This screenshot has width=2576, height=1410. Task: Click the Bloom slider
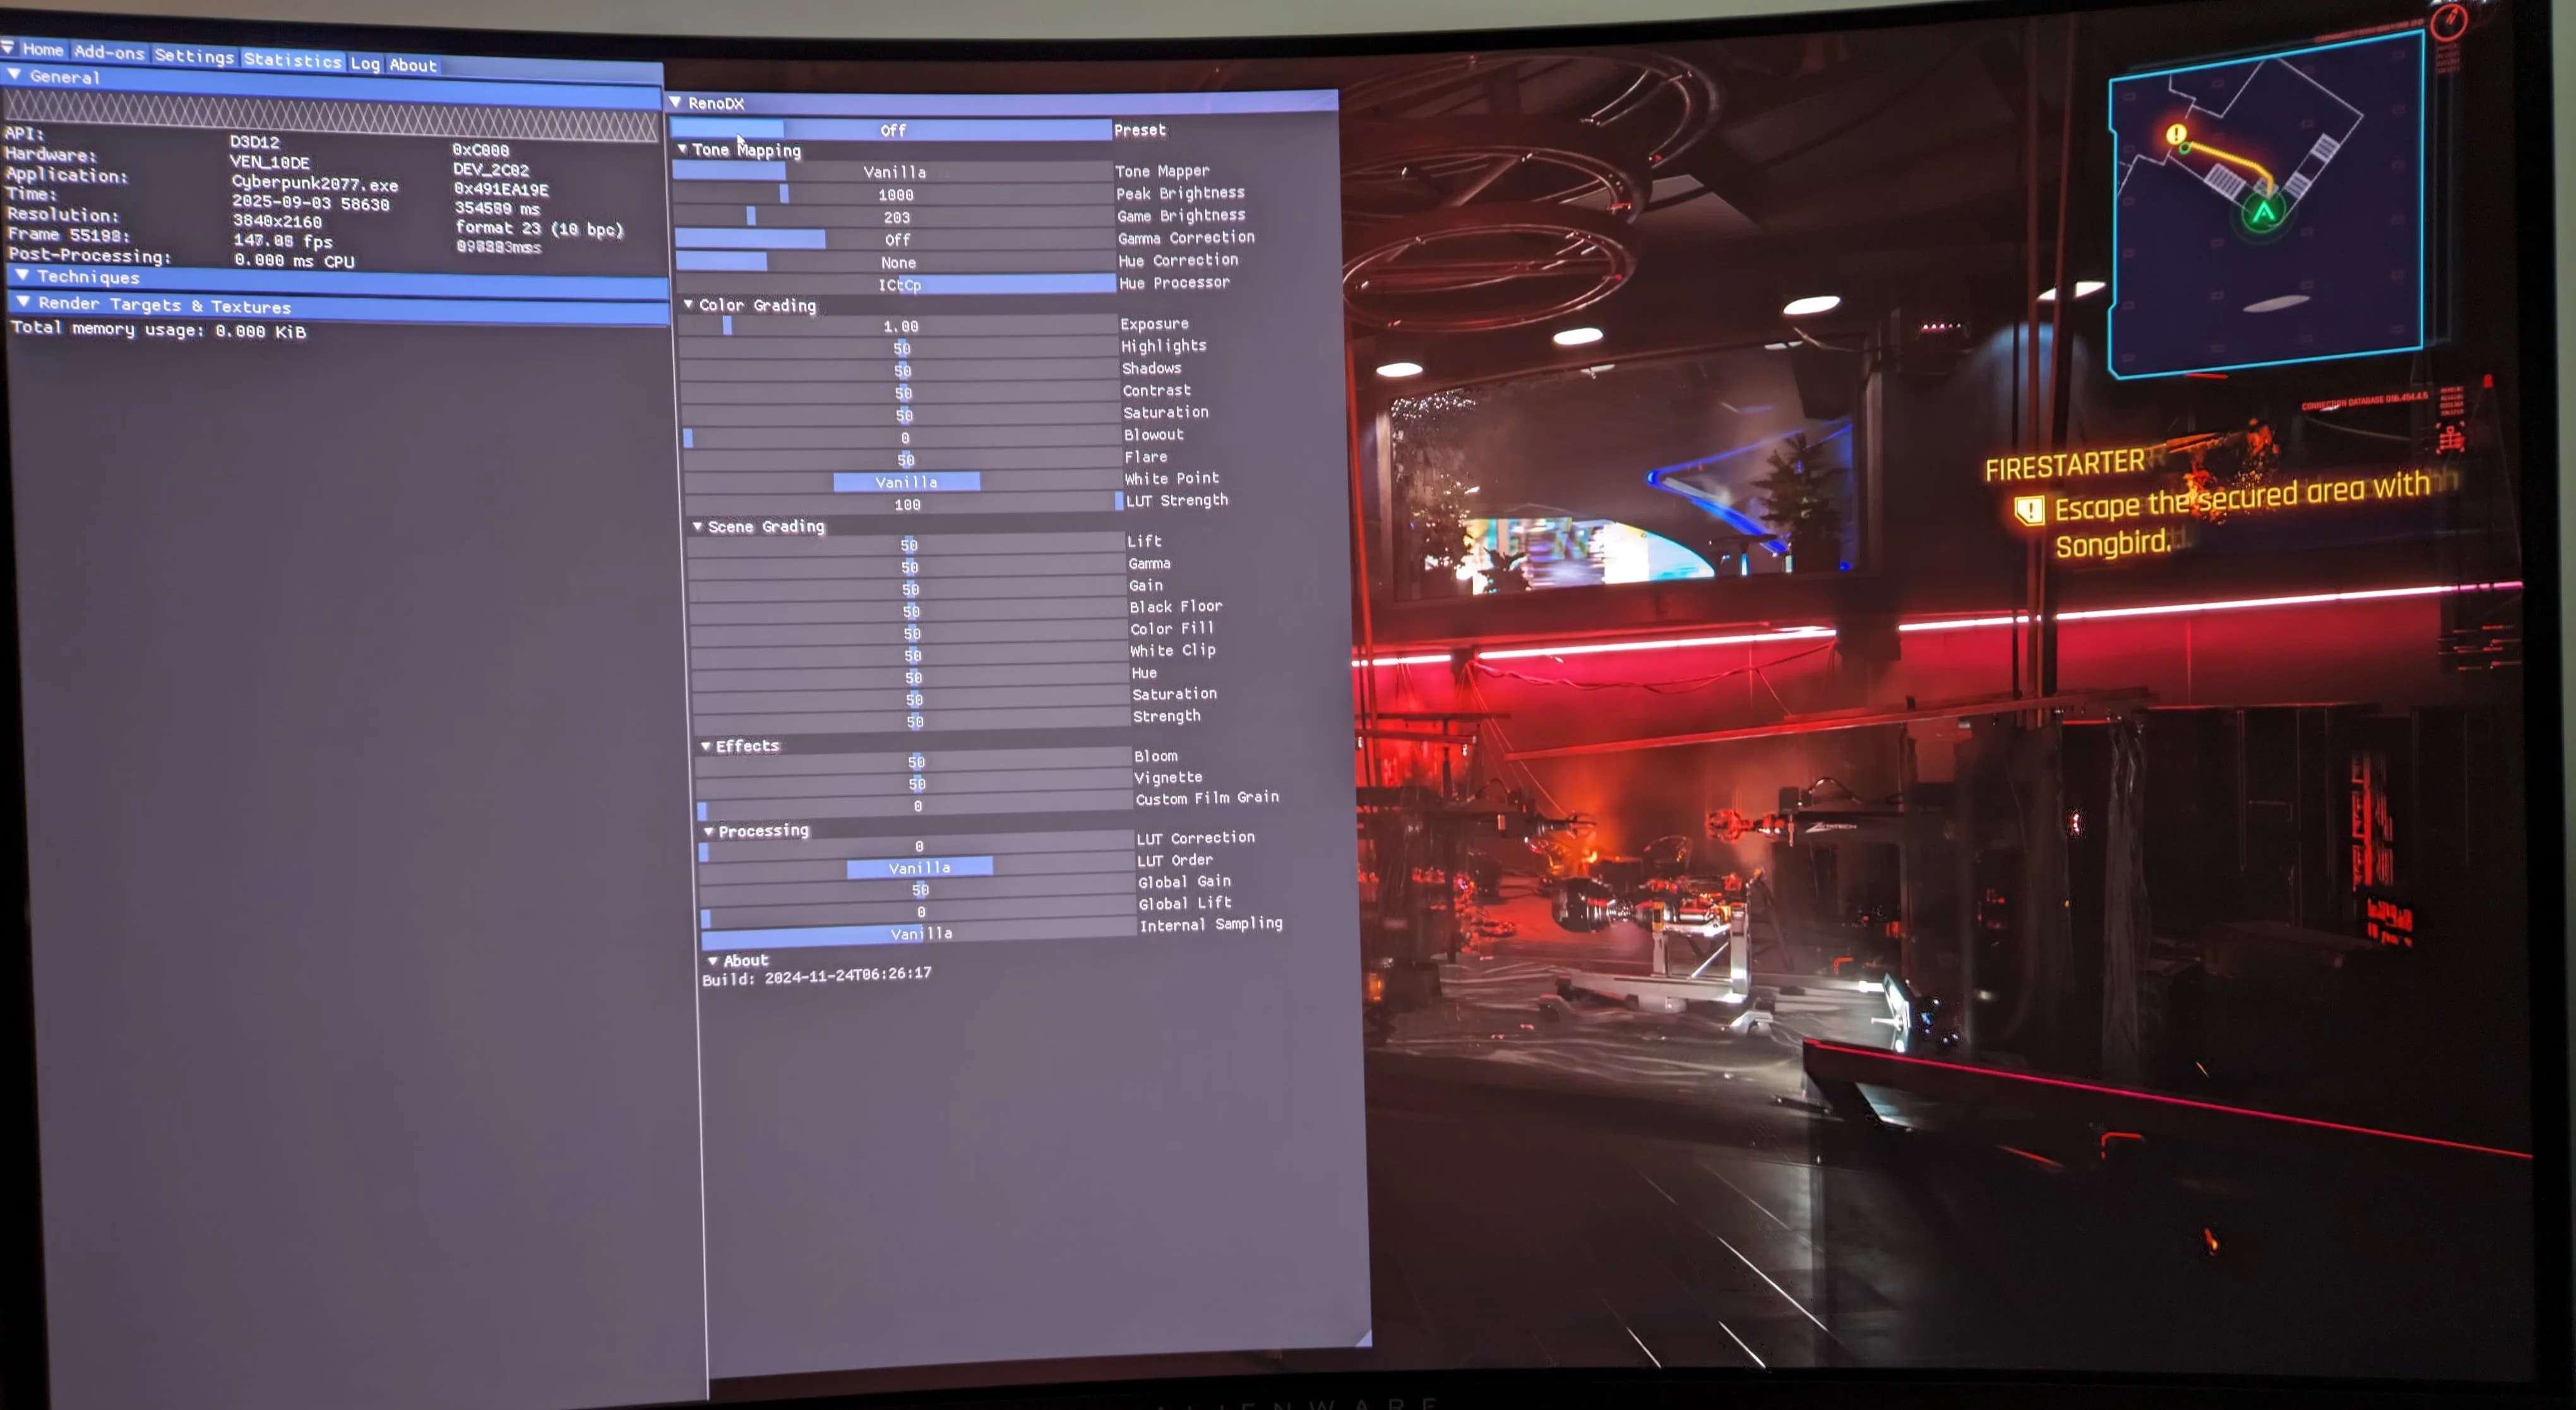click(x=915, y=762)
